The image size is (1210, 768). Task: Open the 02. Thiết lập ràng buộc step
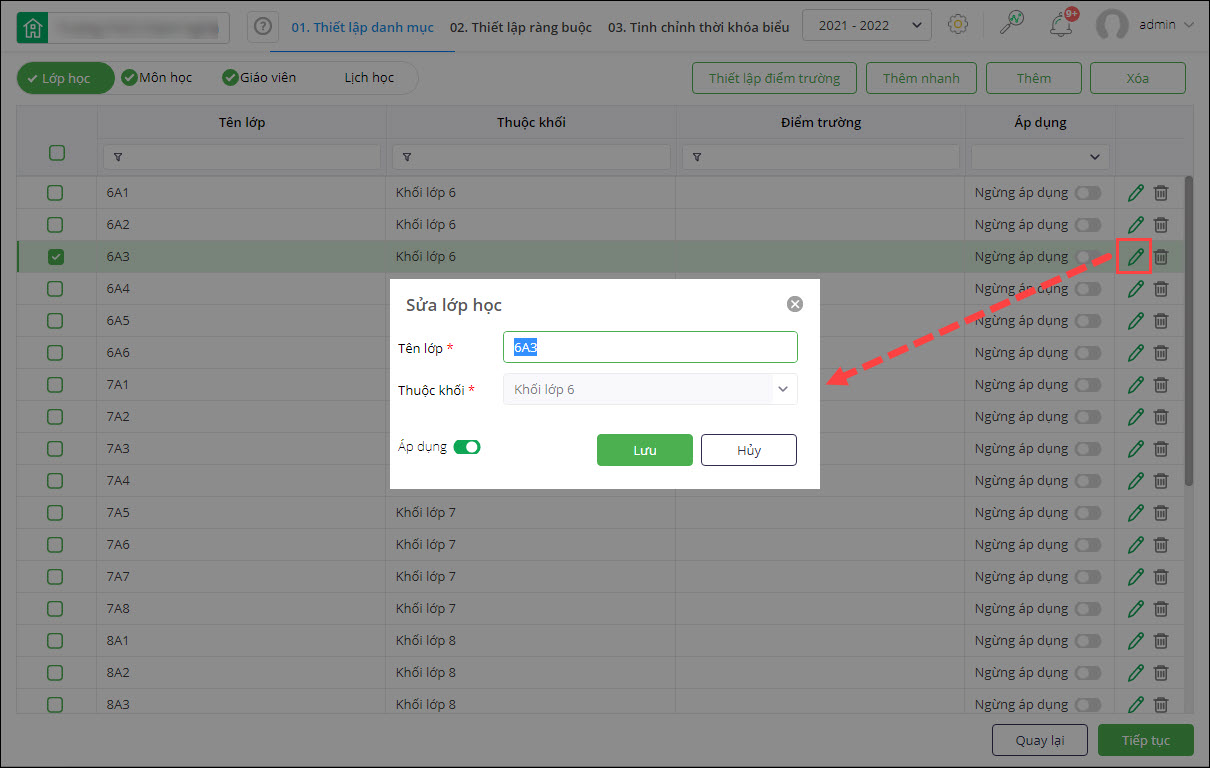(x=520, y=27)
